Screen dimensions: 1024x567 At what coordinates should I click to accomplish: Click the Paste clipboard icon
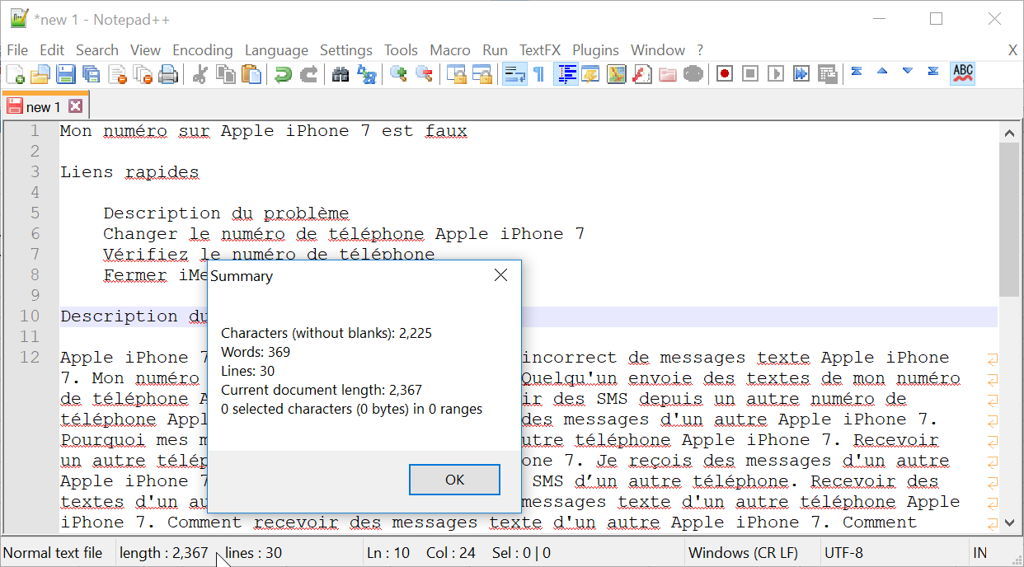click(x=251, y=74)
